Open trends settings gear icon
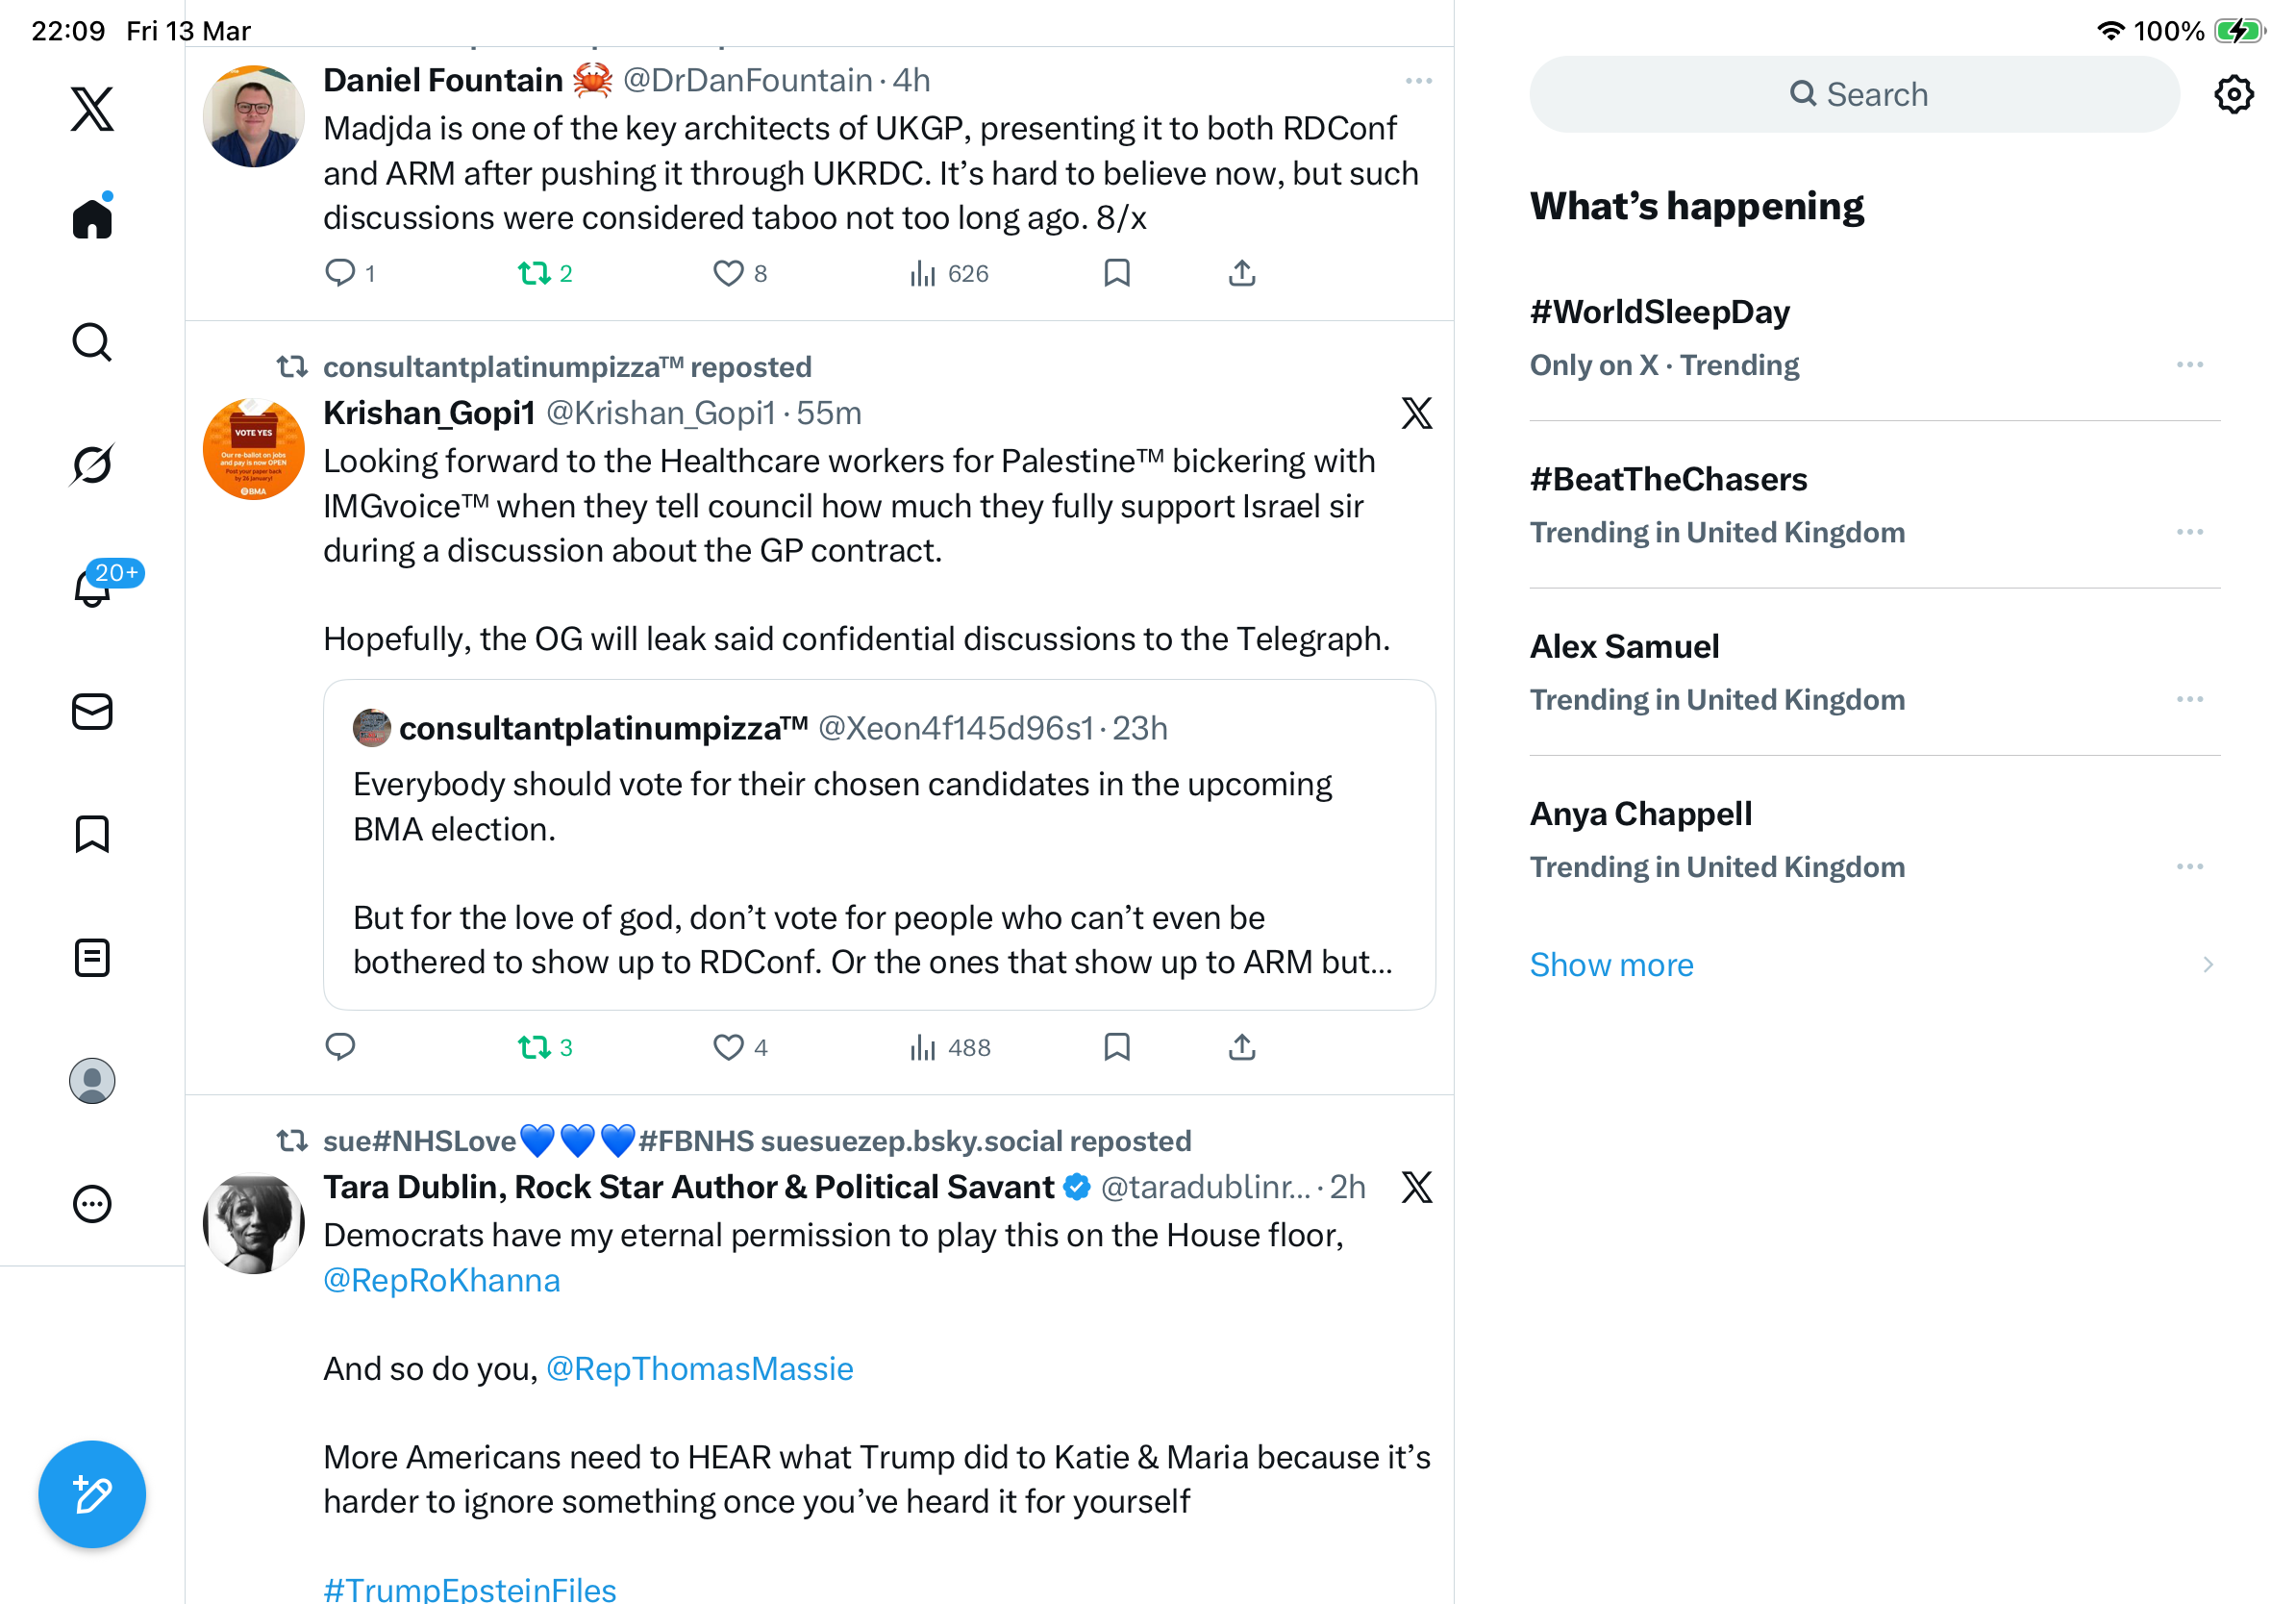This screenshot has height=1604, width=2296. [x=2233, y=94]
